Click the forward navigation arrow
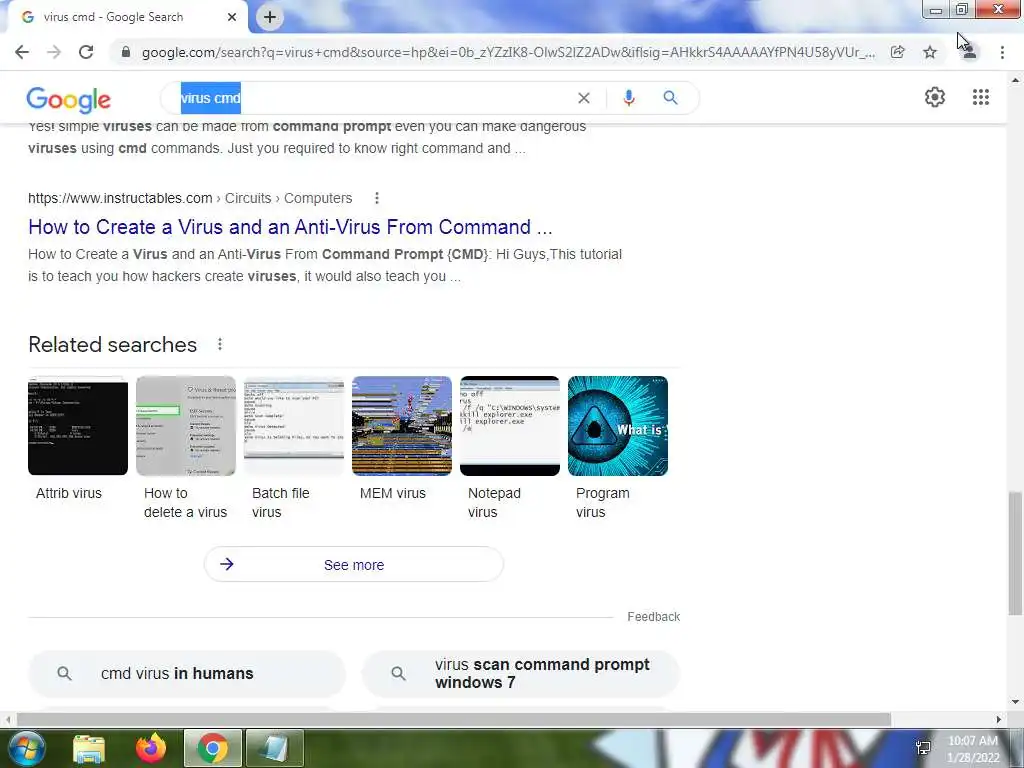 [54, 52]
